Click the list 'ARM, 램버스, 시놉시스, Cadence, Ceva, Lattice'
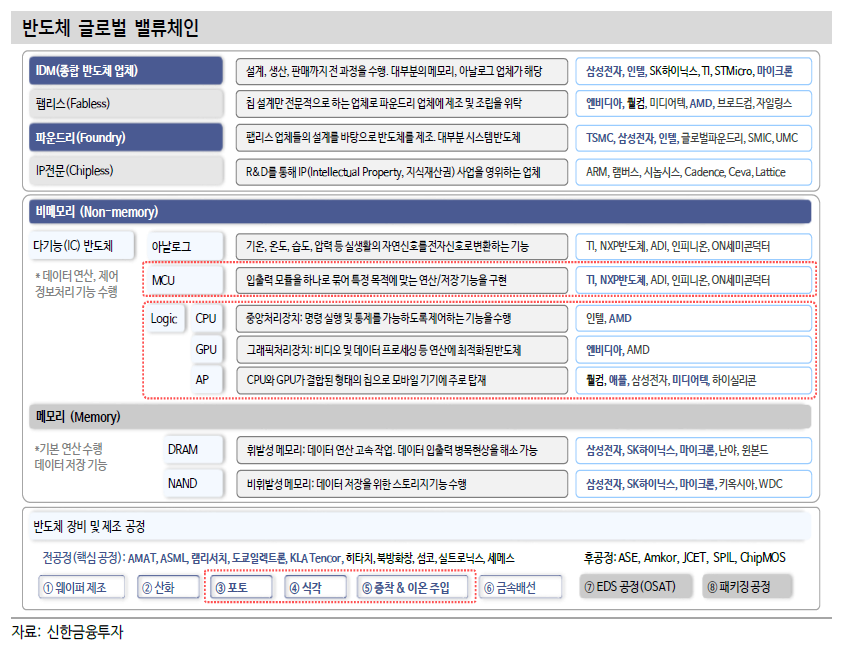843x648 pixels. (x=694, y=172)
